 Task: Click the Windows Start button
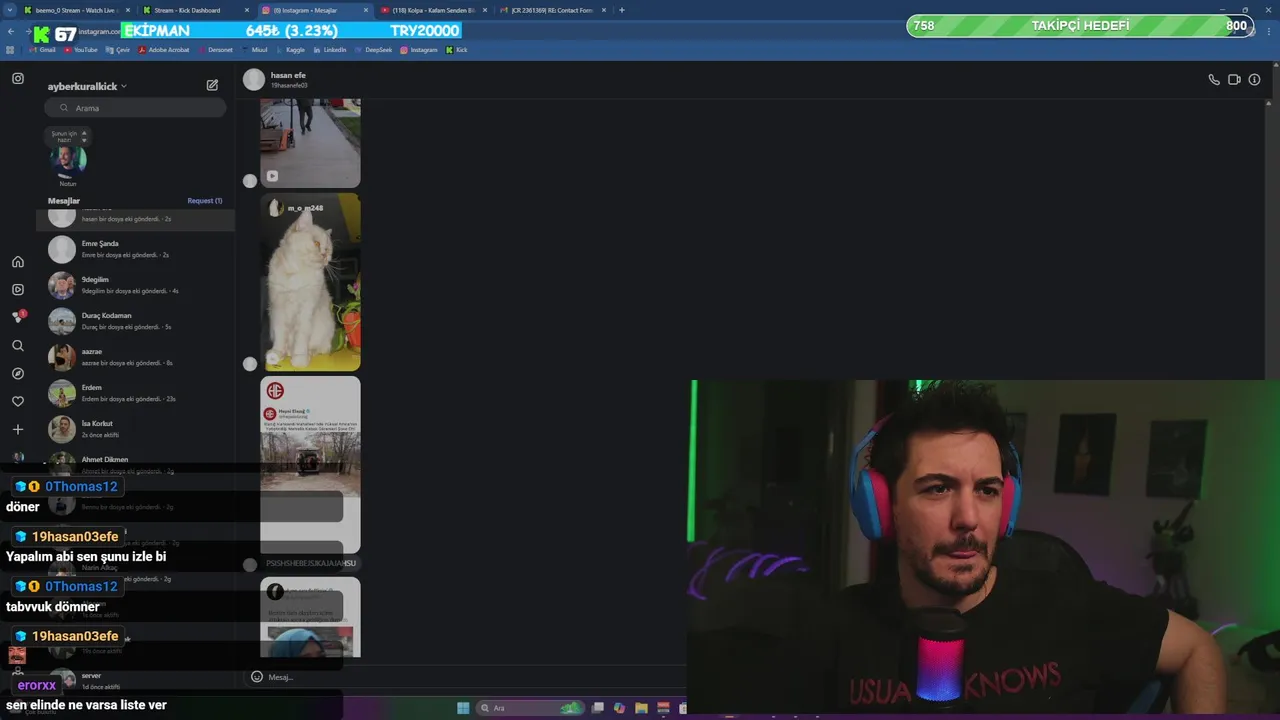tap(463, 708)
